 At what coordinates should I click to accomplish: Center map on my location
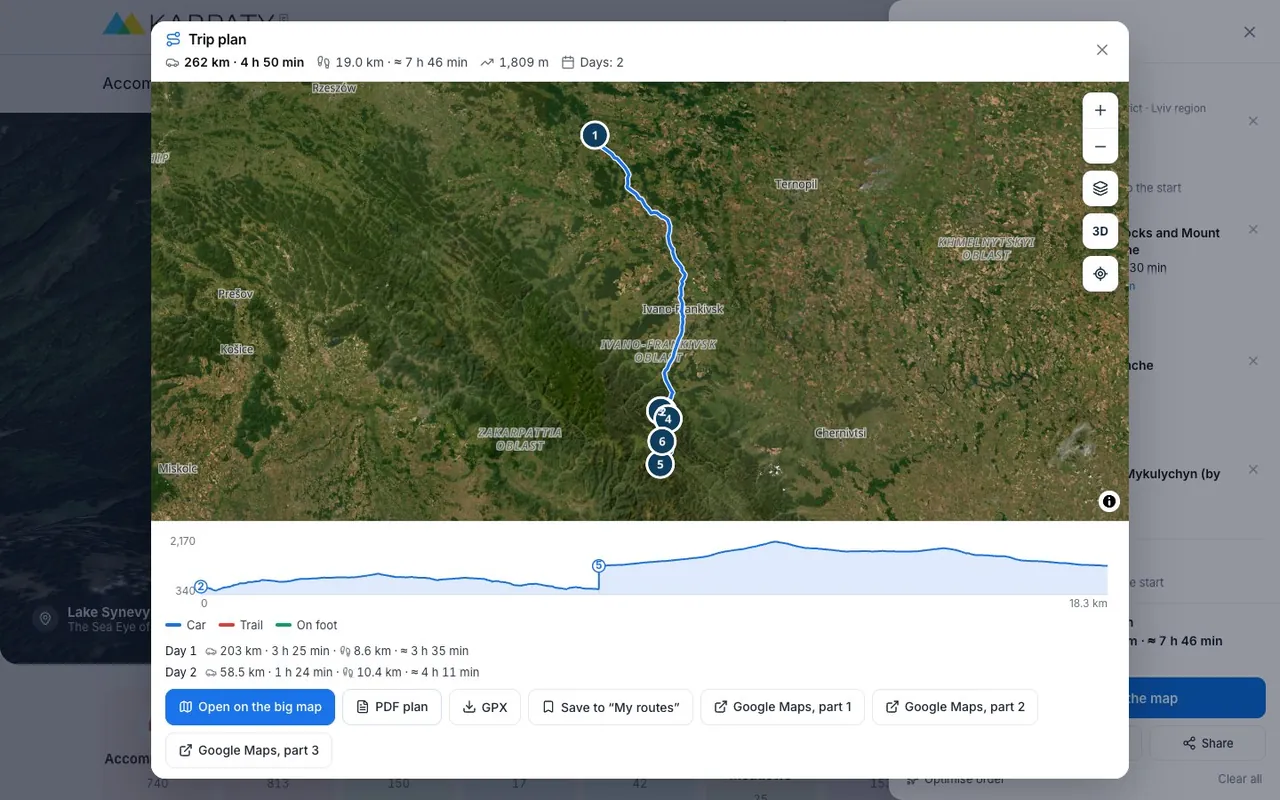[1100, 274]
